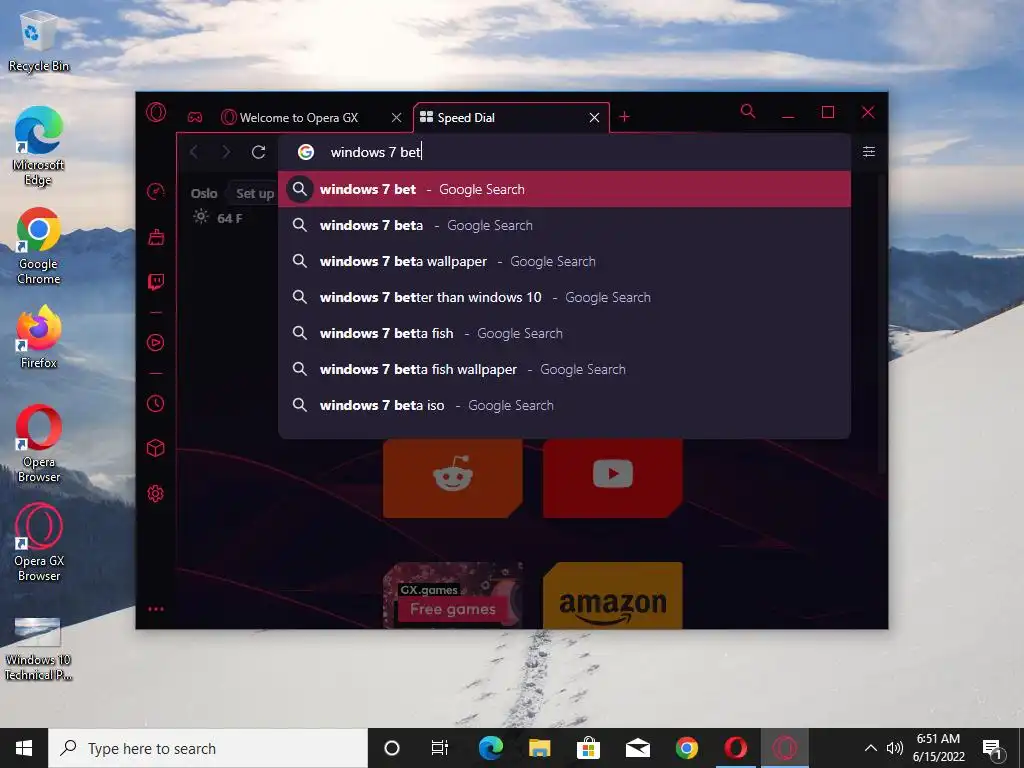Select Google Chrome desktop shortcut
Viewport: 1024px width, 768px height.
[x=38, y=246]
